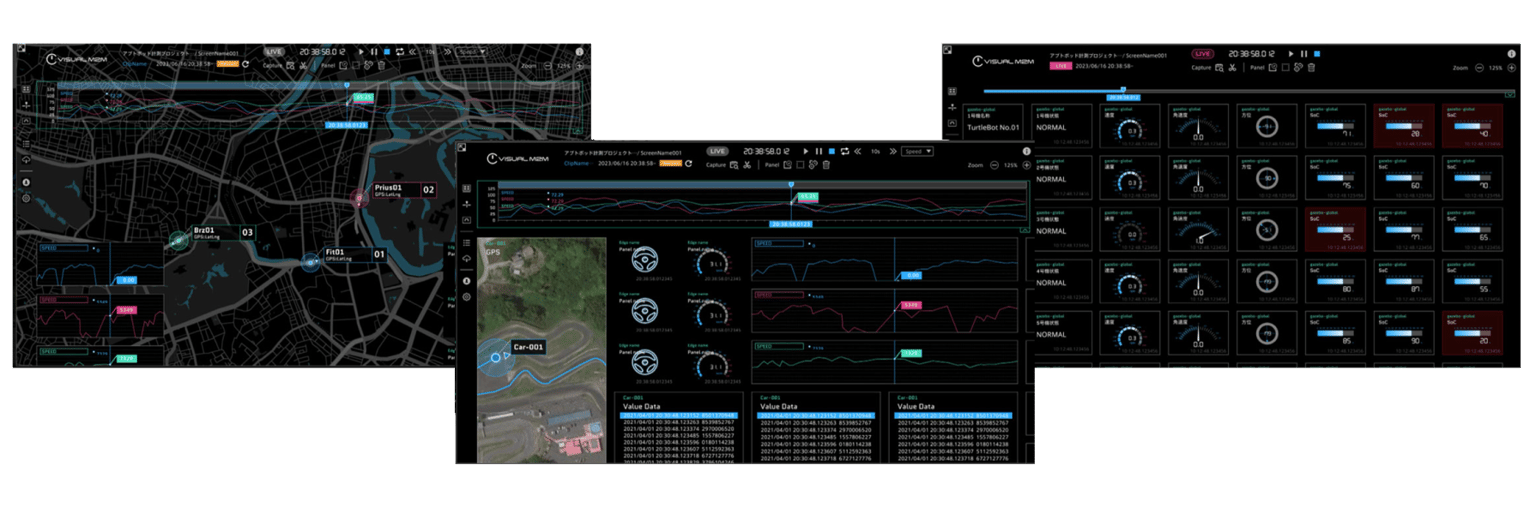Stop playback in the right dashboard window
This screenshot has height=507, width=1536.
pos(1317,54)
